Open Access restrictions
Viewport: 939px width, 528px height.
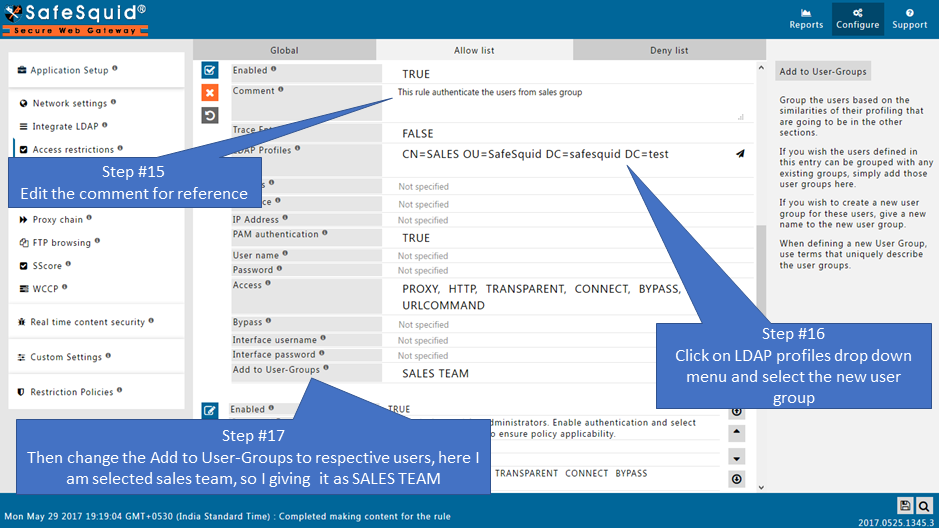(x=73, y=150)
